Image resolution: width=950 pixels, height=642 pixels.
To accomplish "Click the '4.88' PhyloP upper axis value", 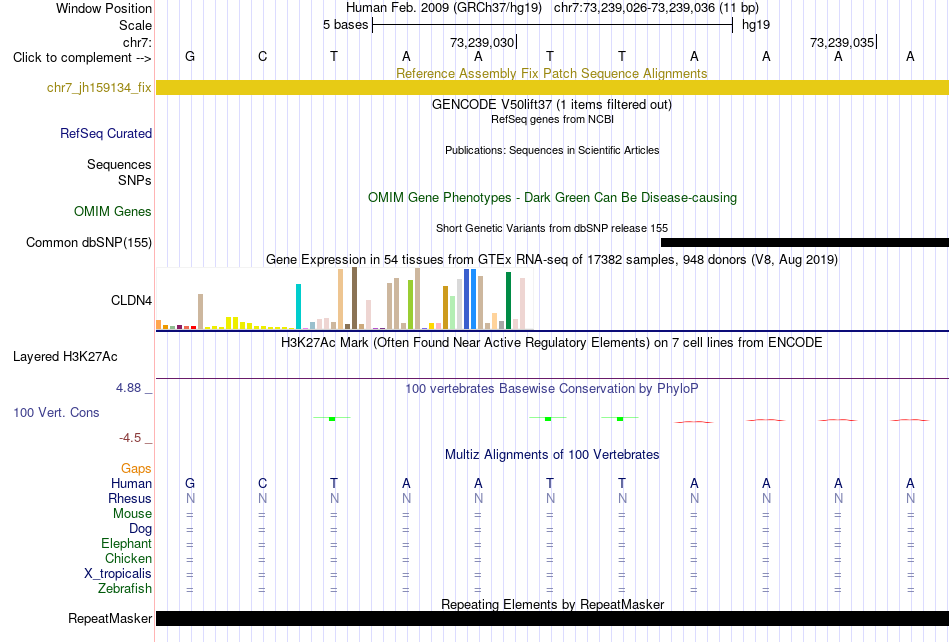I will 128,388.
